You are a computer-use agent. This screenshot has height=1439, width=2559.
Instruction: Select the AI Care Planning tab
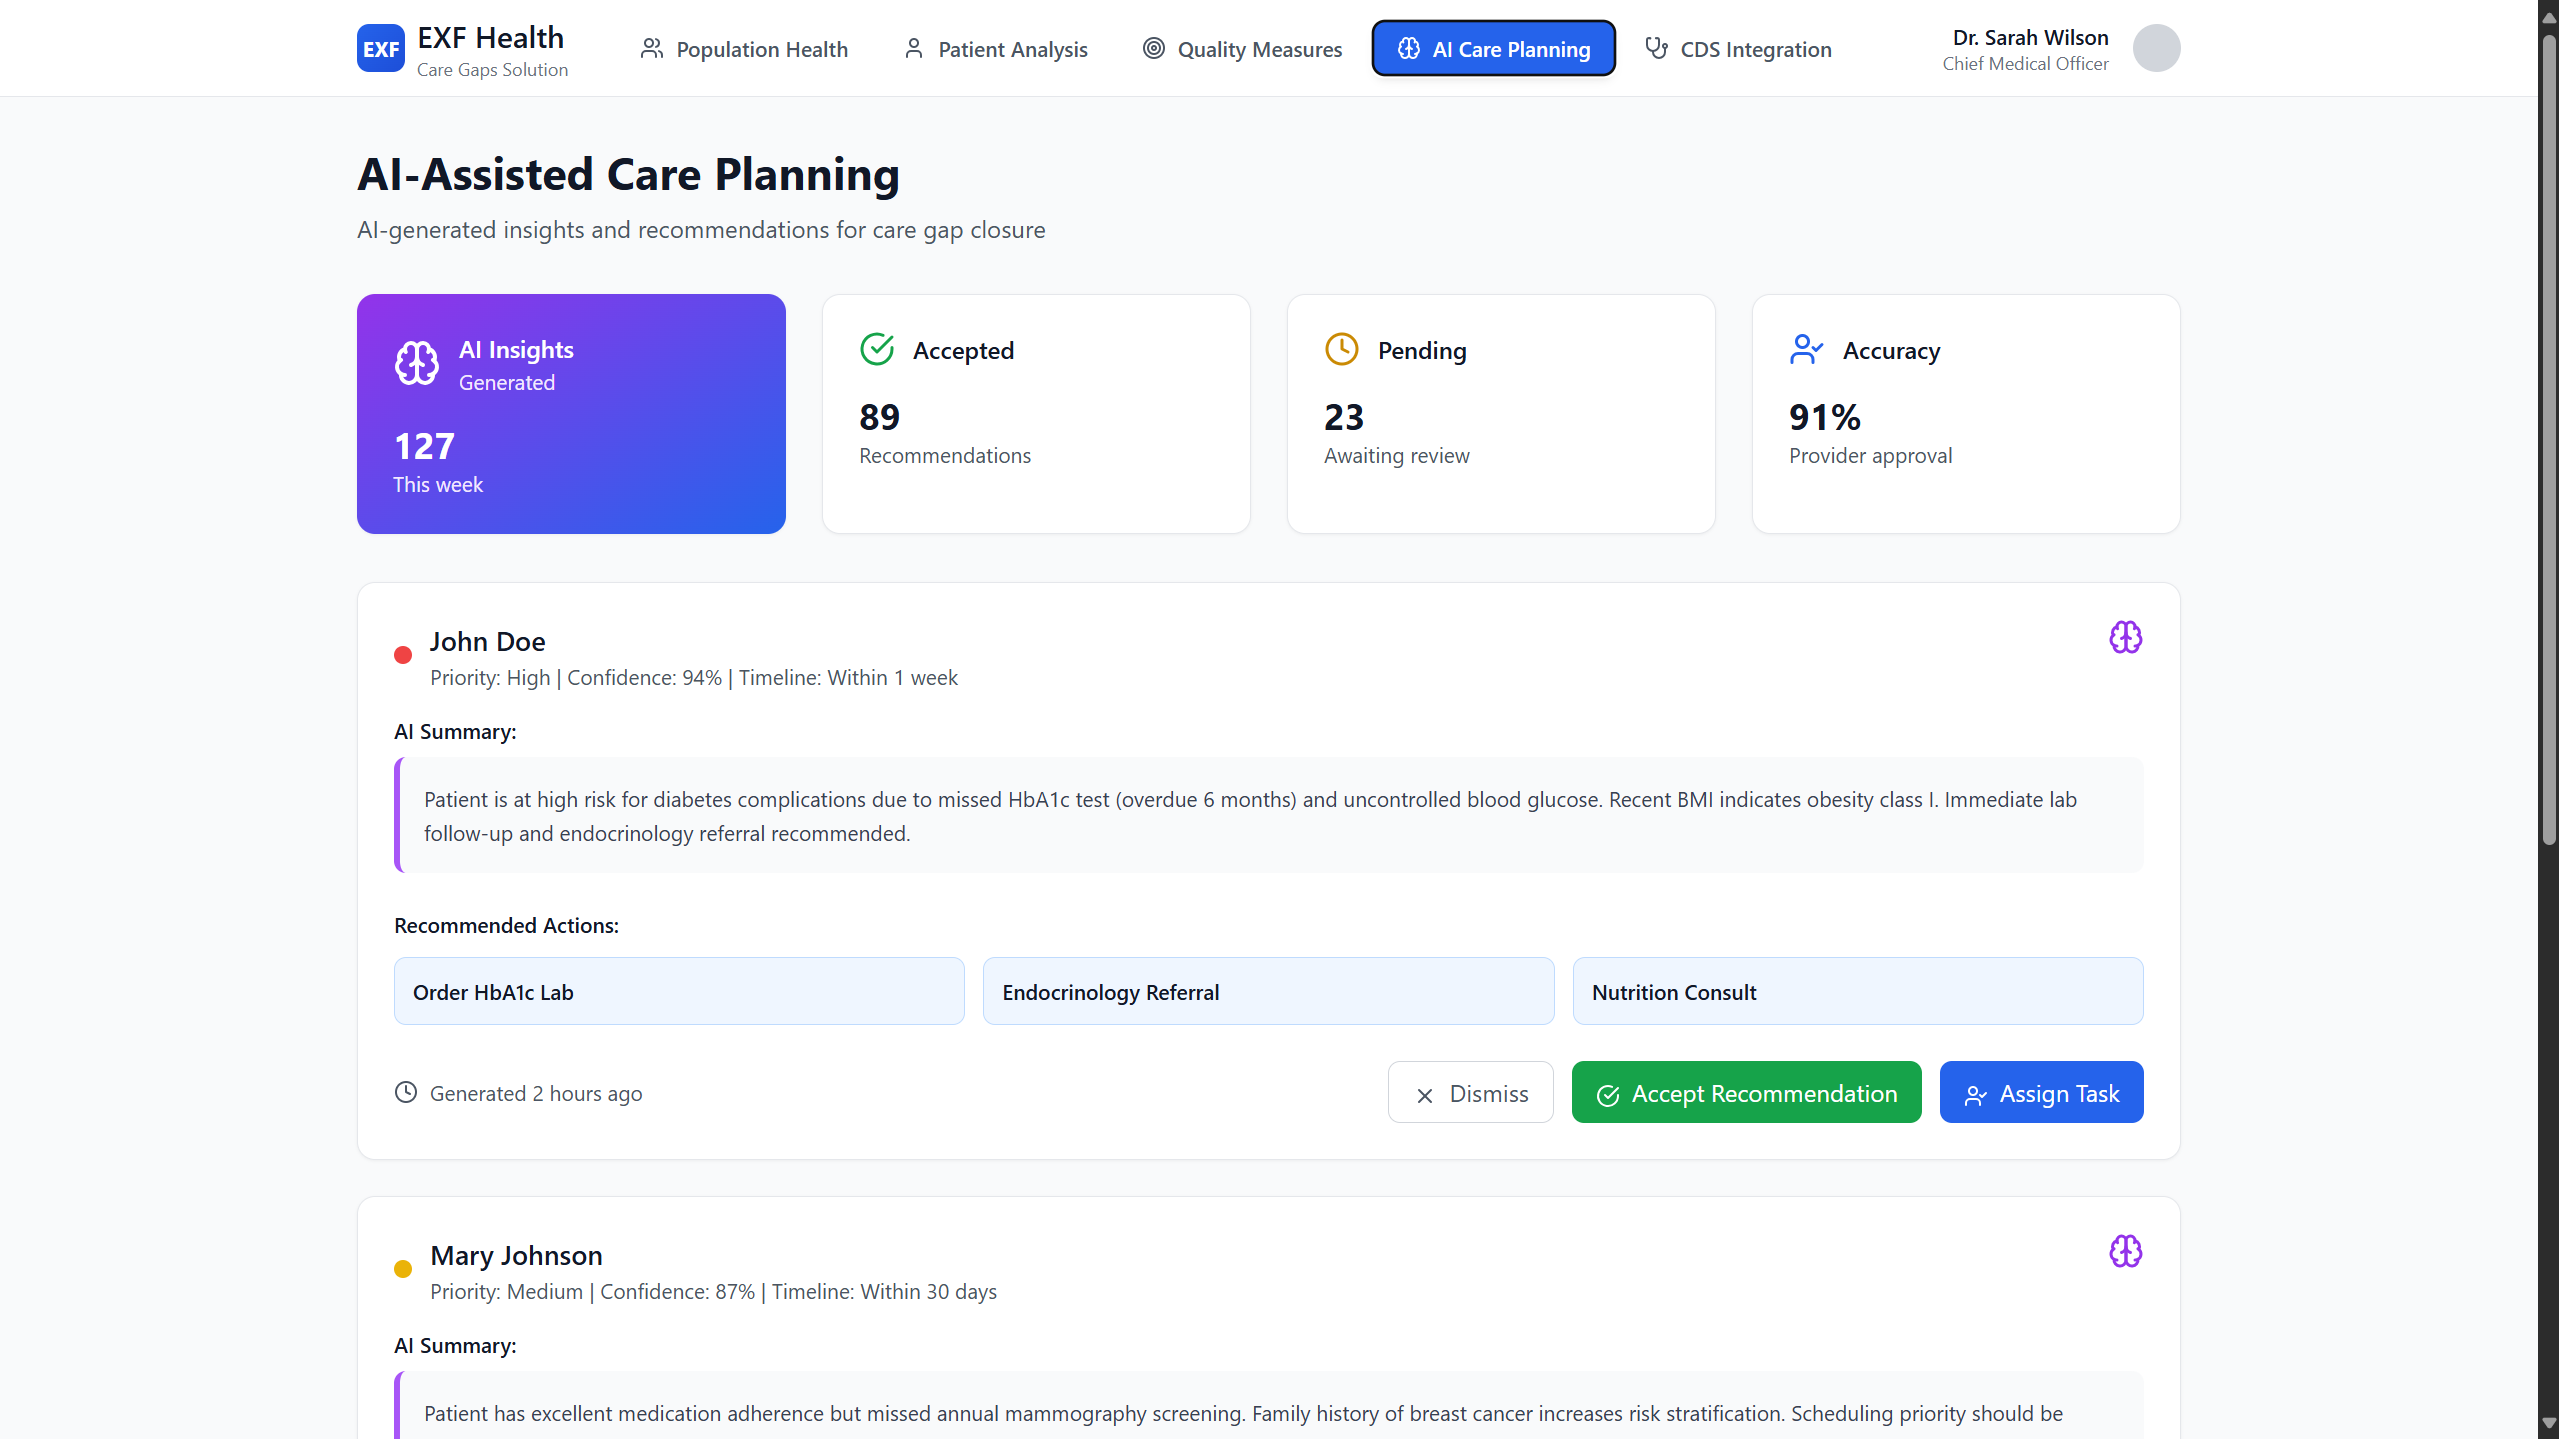[x=1493, y=49]
